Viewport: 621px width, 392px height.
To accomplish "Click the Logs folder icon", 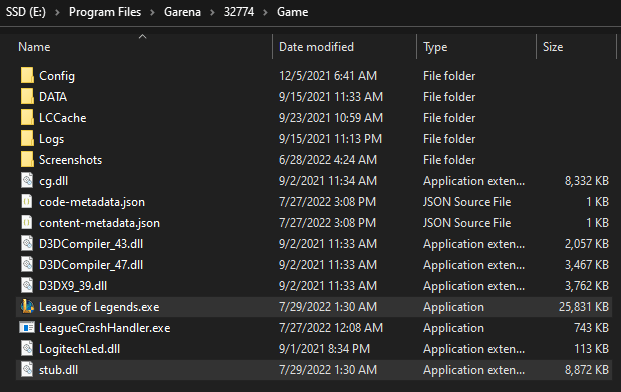I will (27, 138).
